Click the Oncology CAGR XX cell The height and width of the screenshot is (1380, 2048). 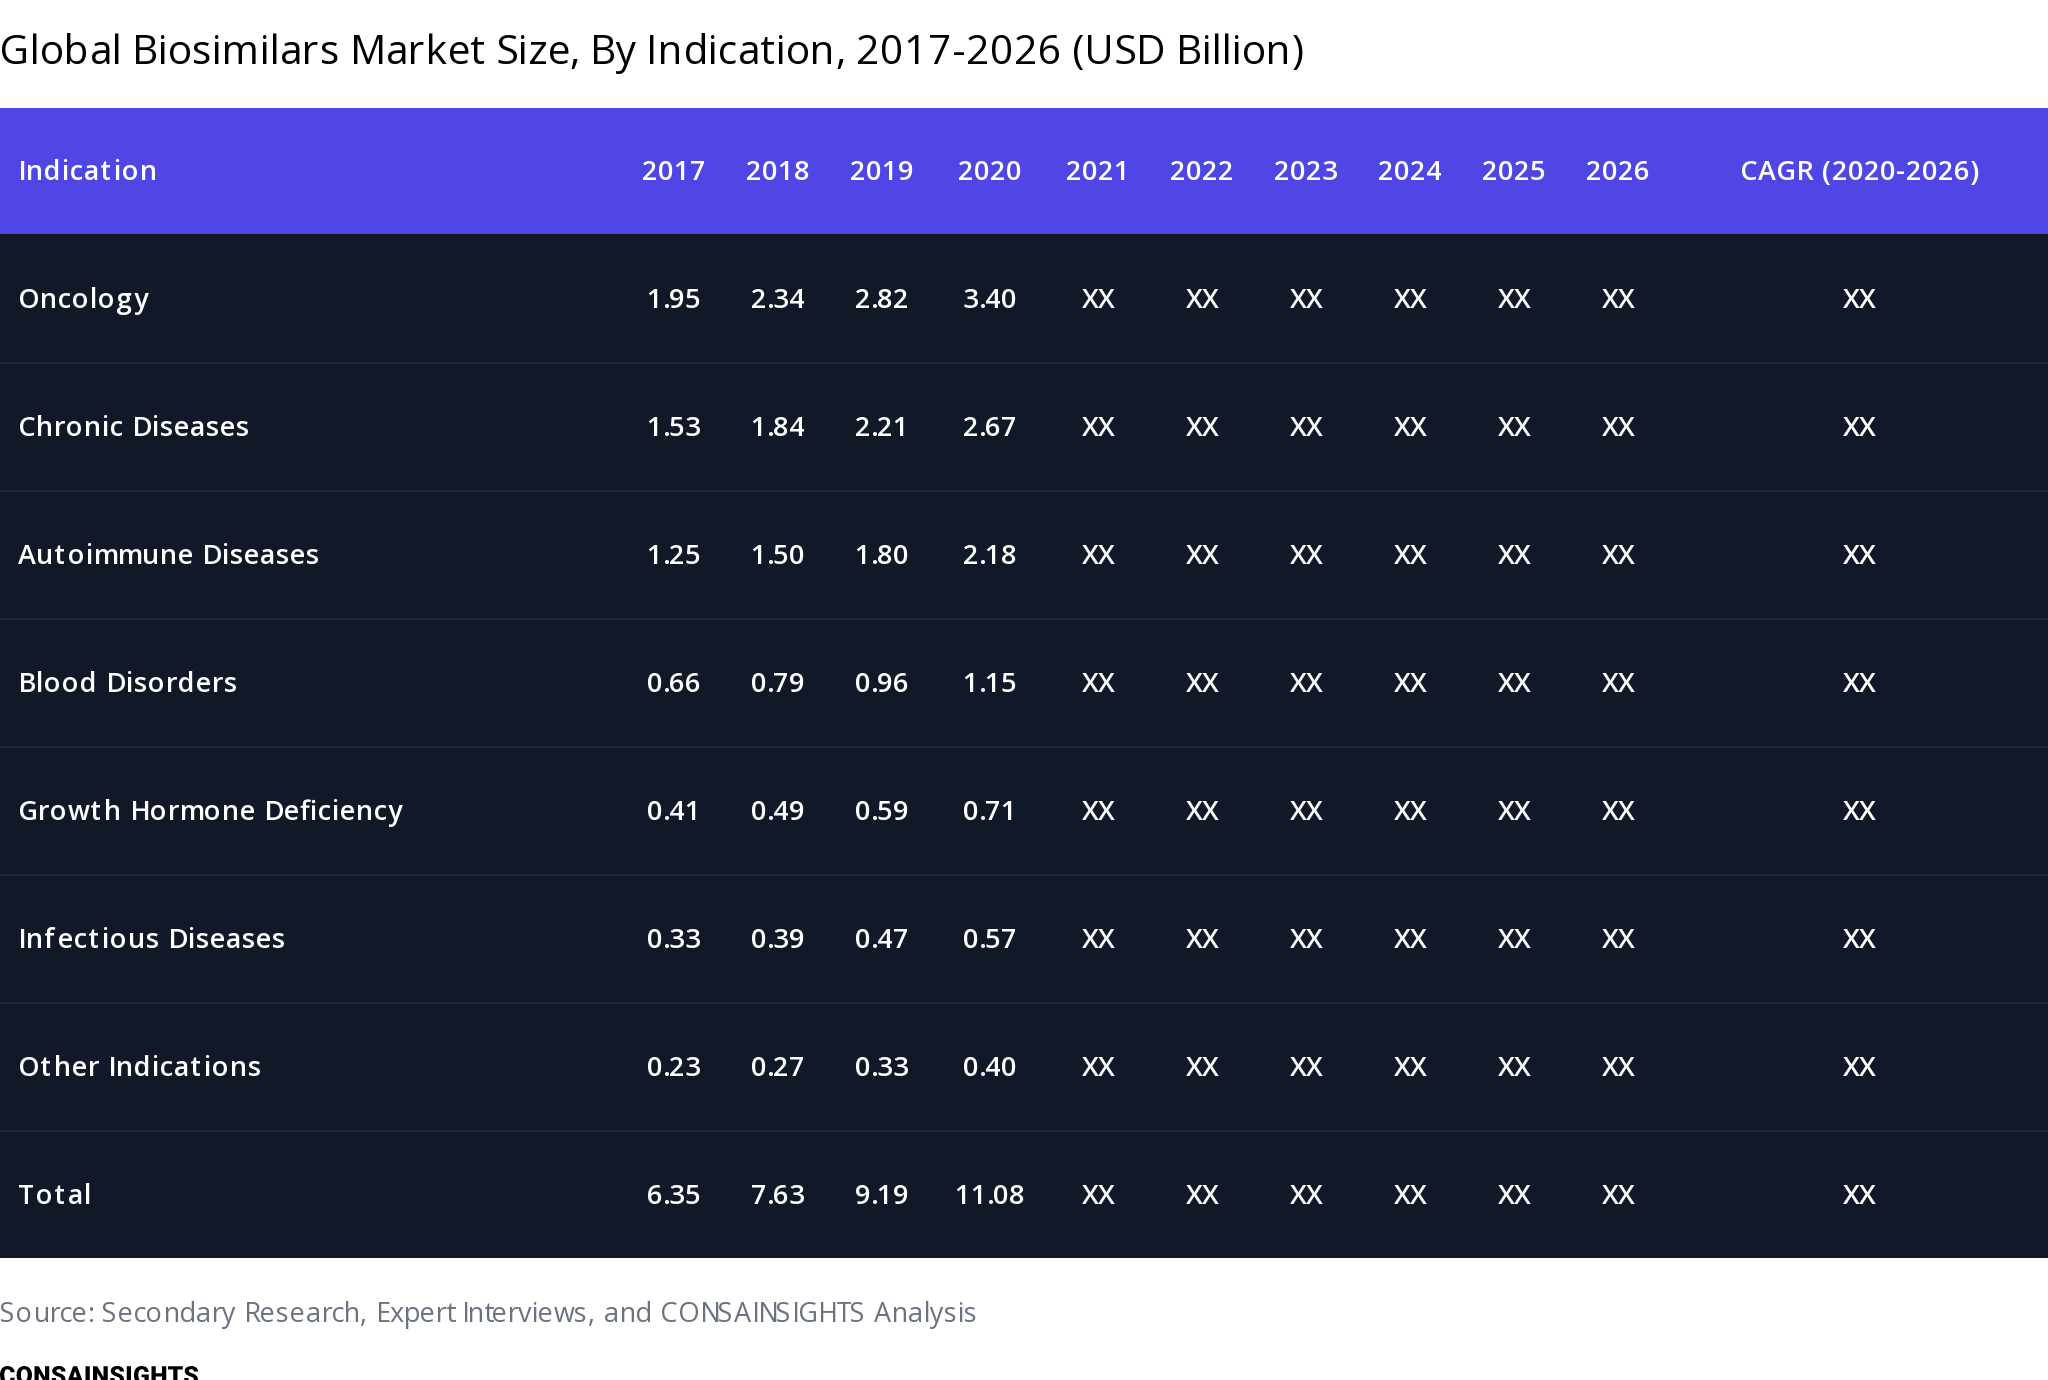[x=1860, y=299]
